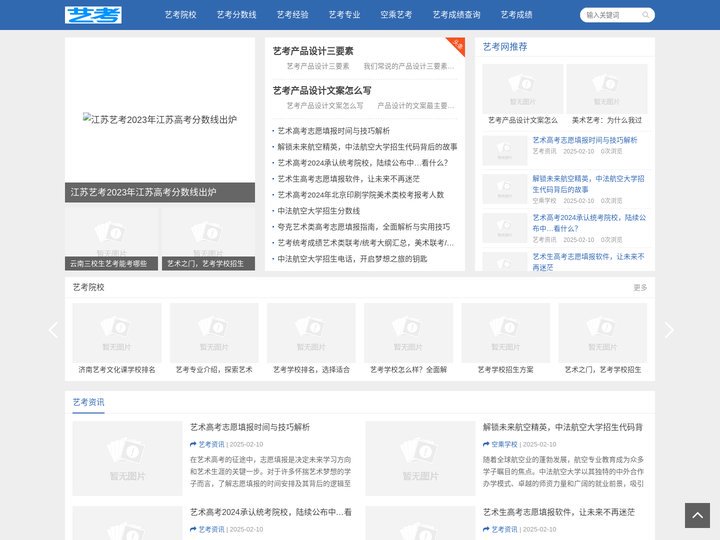The height and width of the screenshot is (540, 720).
Task: Open list item 艺术生高考志愿填报软件
Action: coord(349,179)
